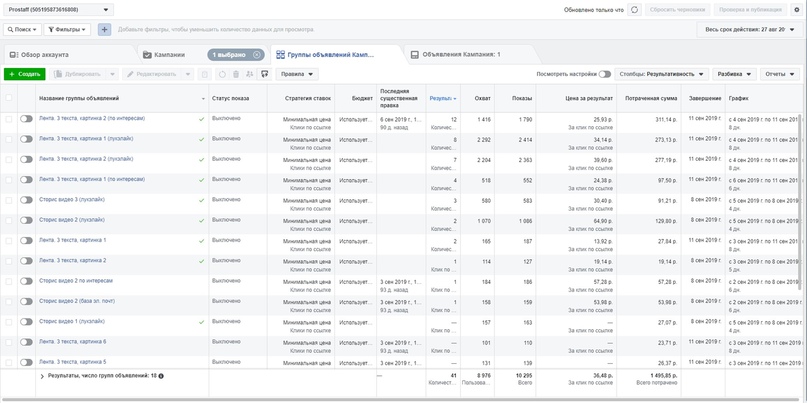This screenshot has height=403, width=807.
Task: Click the speech-bubble icon left of Правила
Action: (264, 74)
